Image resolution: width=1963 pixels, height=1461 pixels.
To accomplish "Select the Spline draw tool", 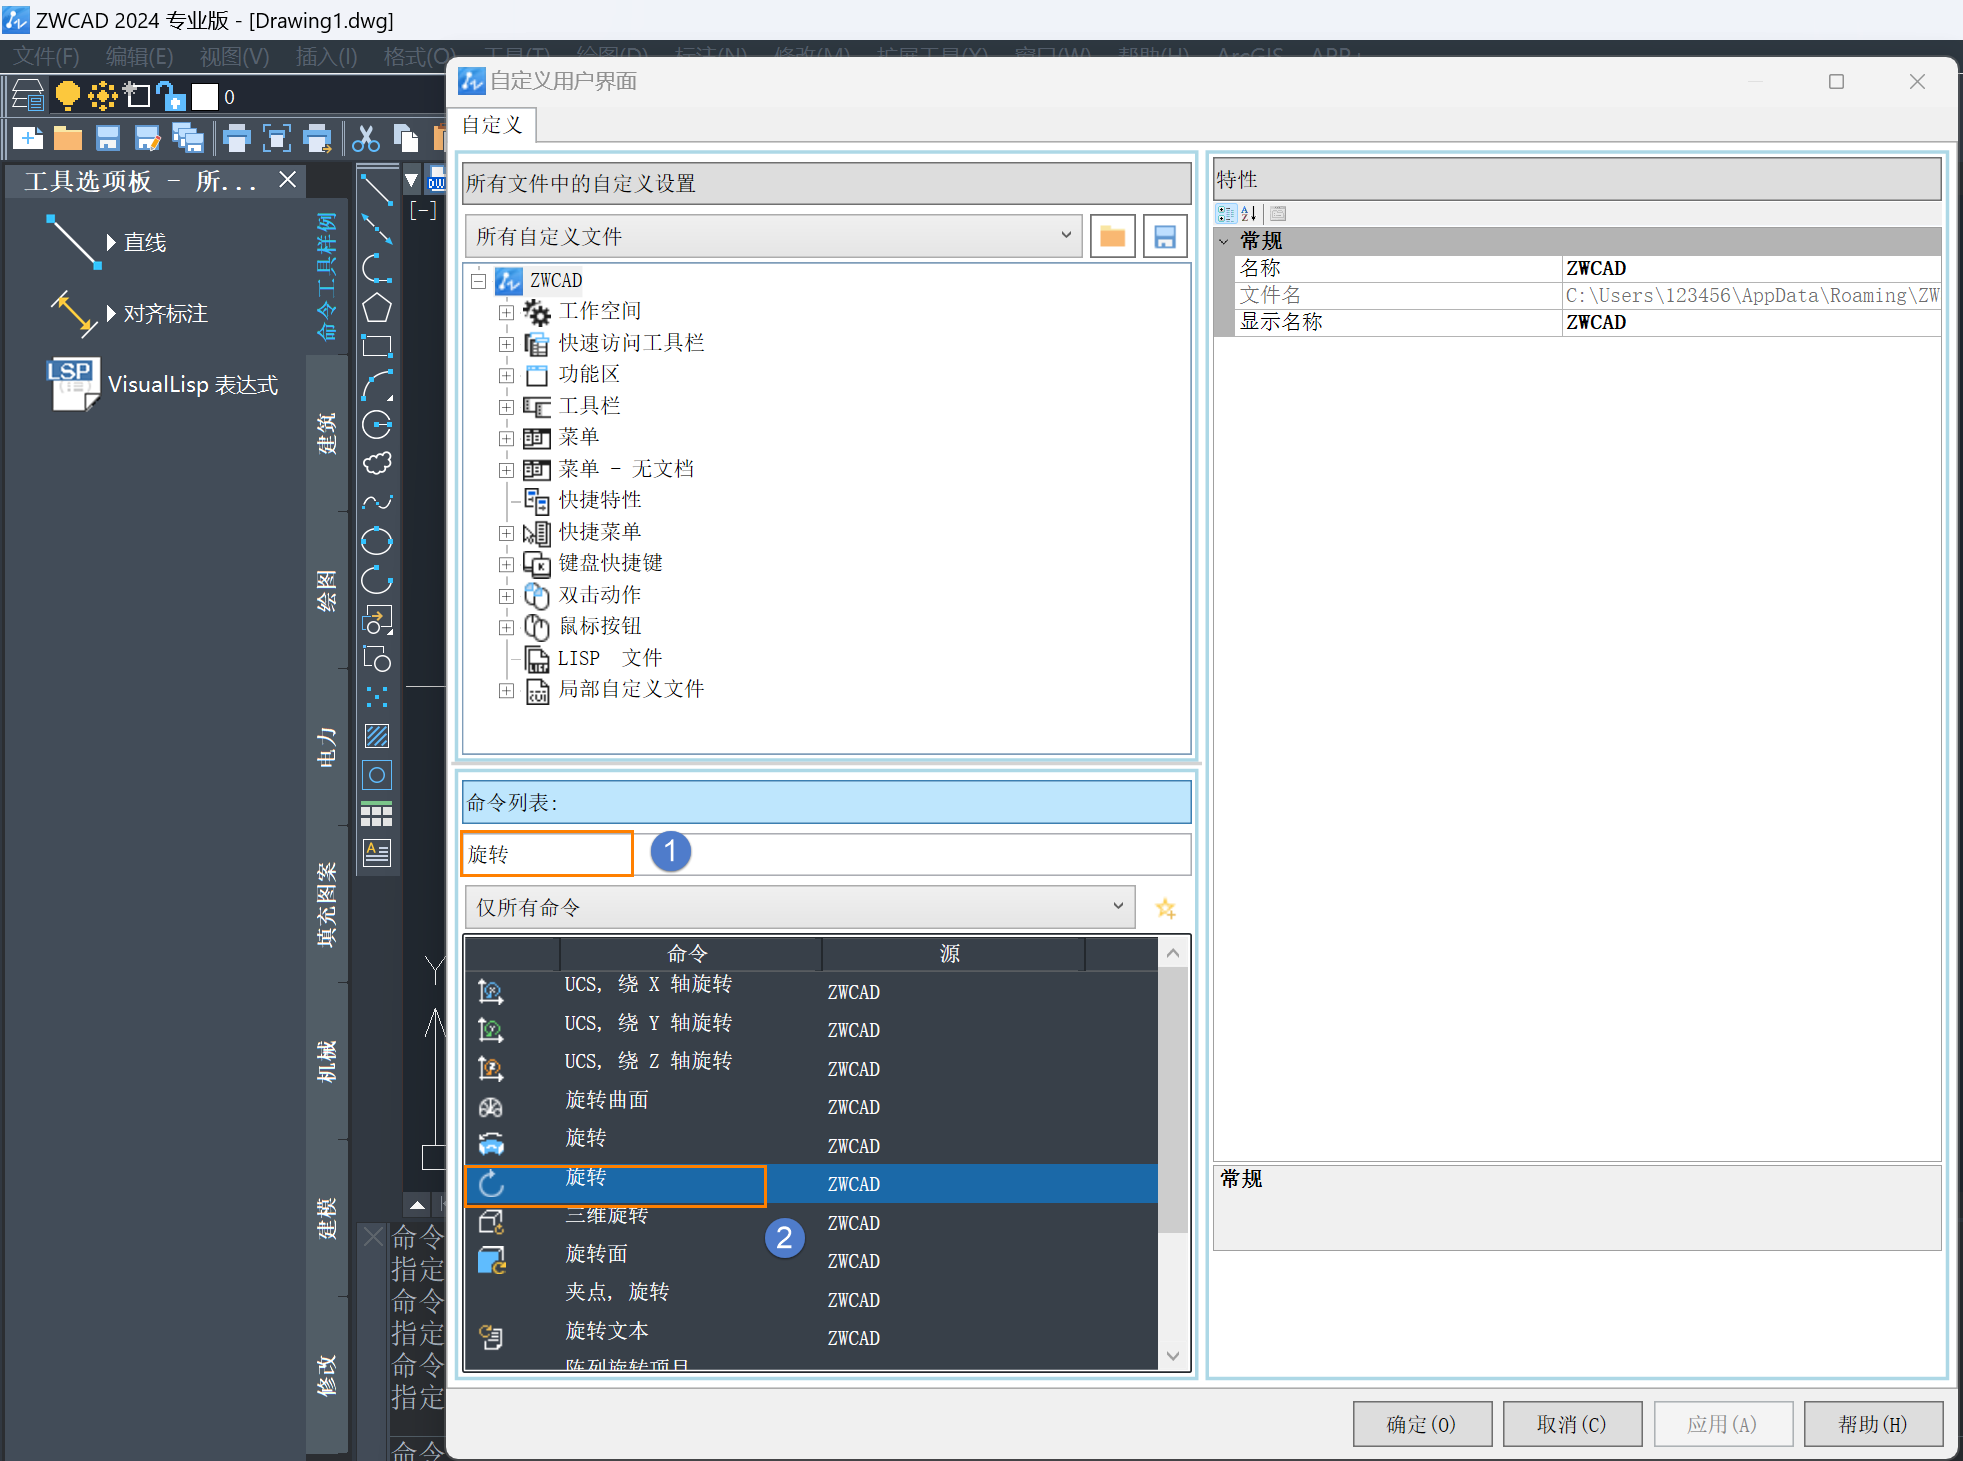I will point(377,502).
